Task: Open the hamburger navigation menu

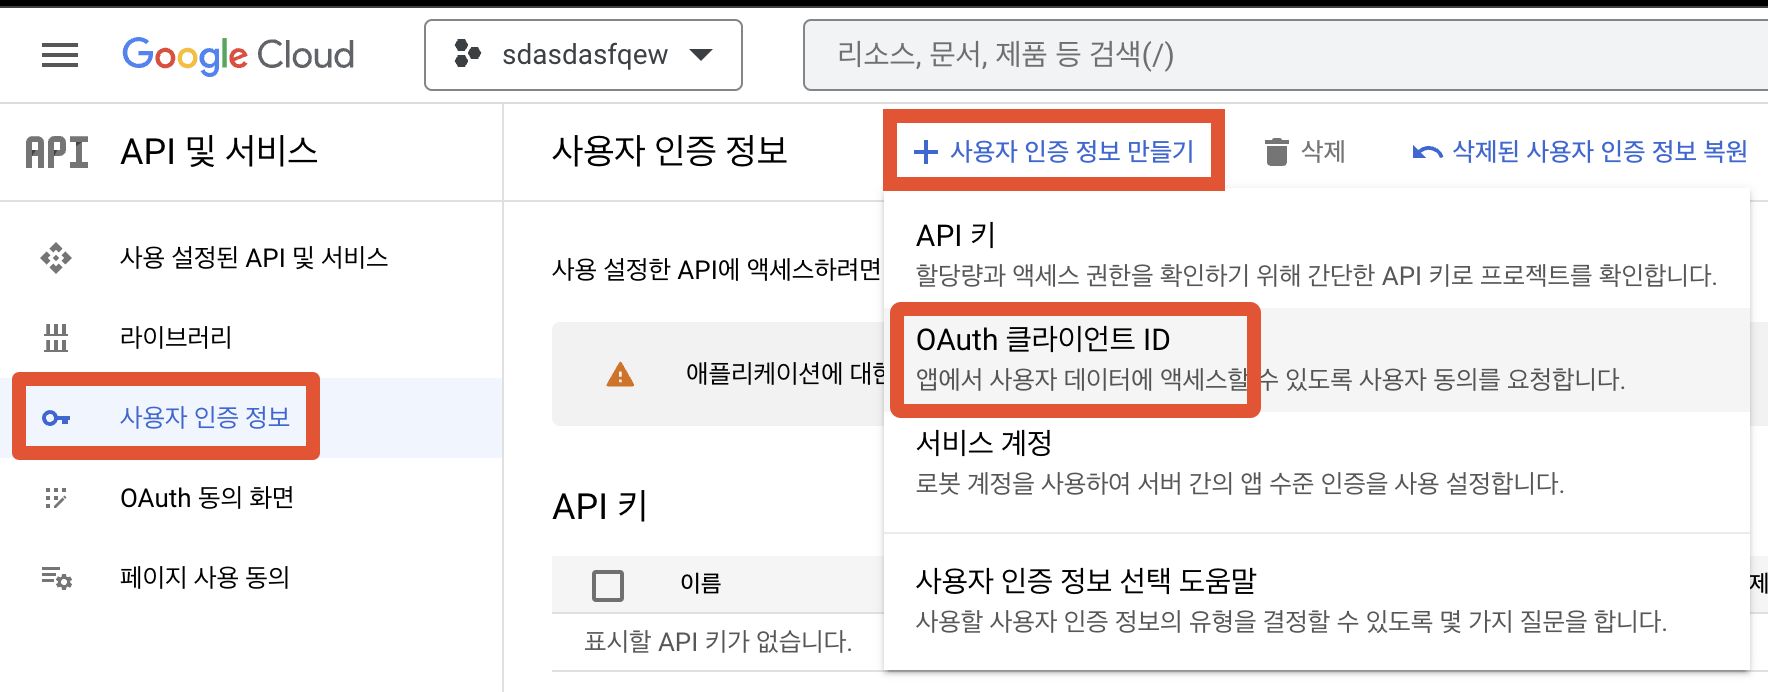Action: (x=60, y=55)
